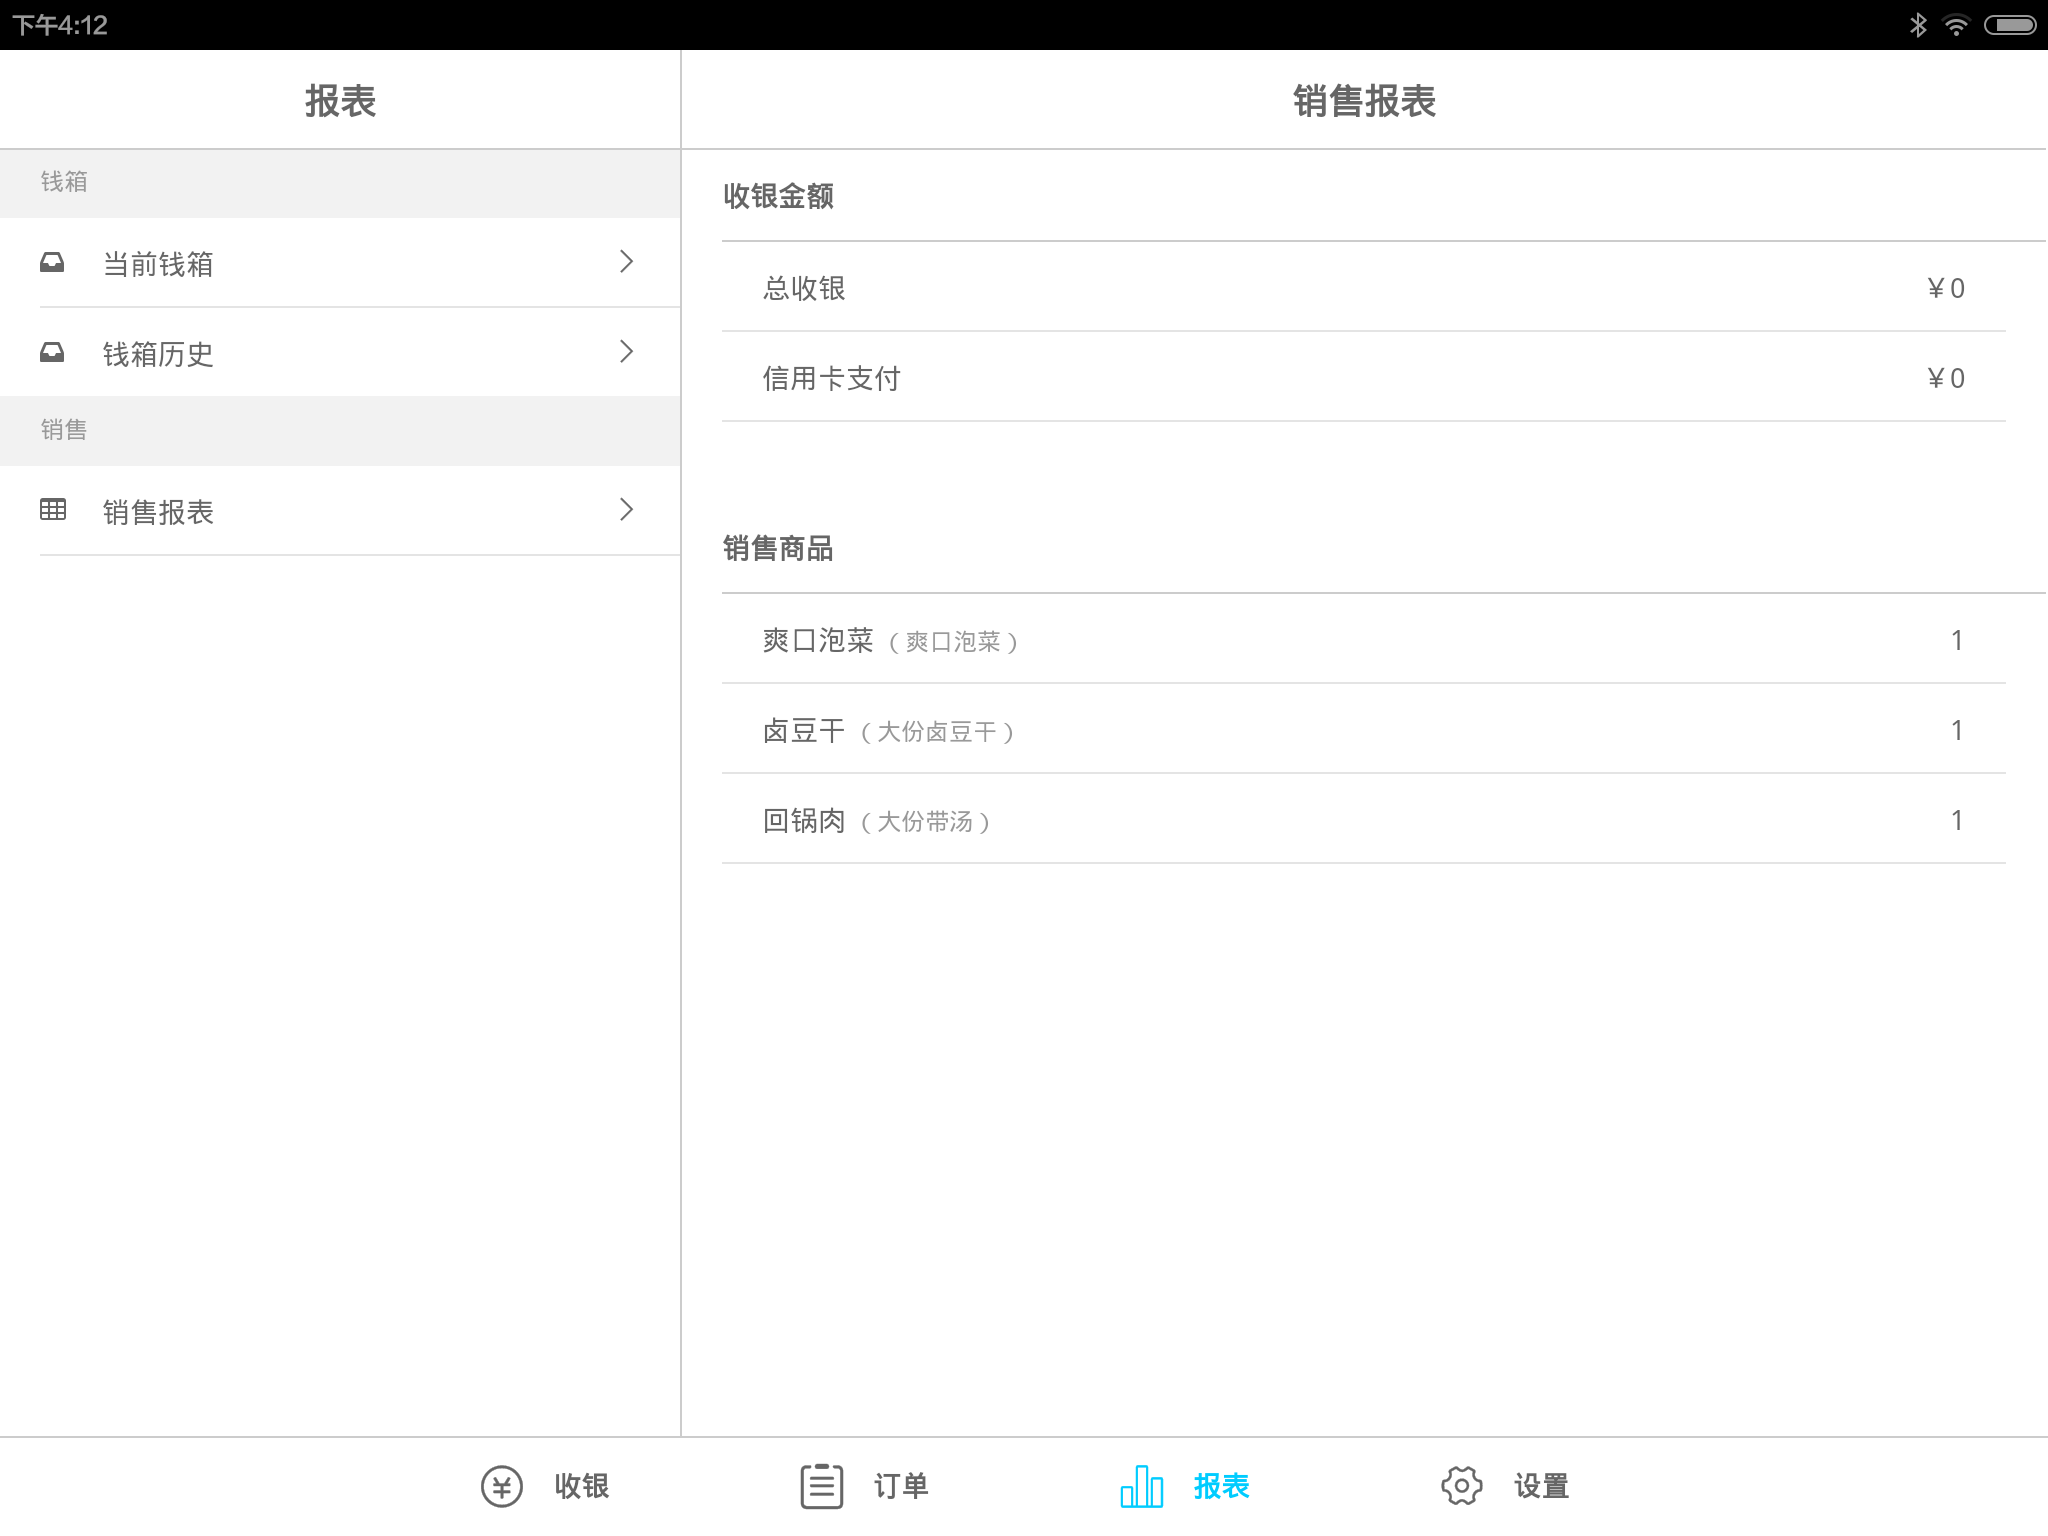
Task: Click the ¥0 value for 总收银
Action: (x=1945, y=288)
